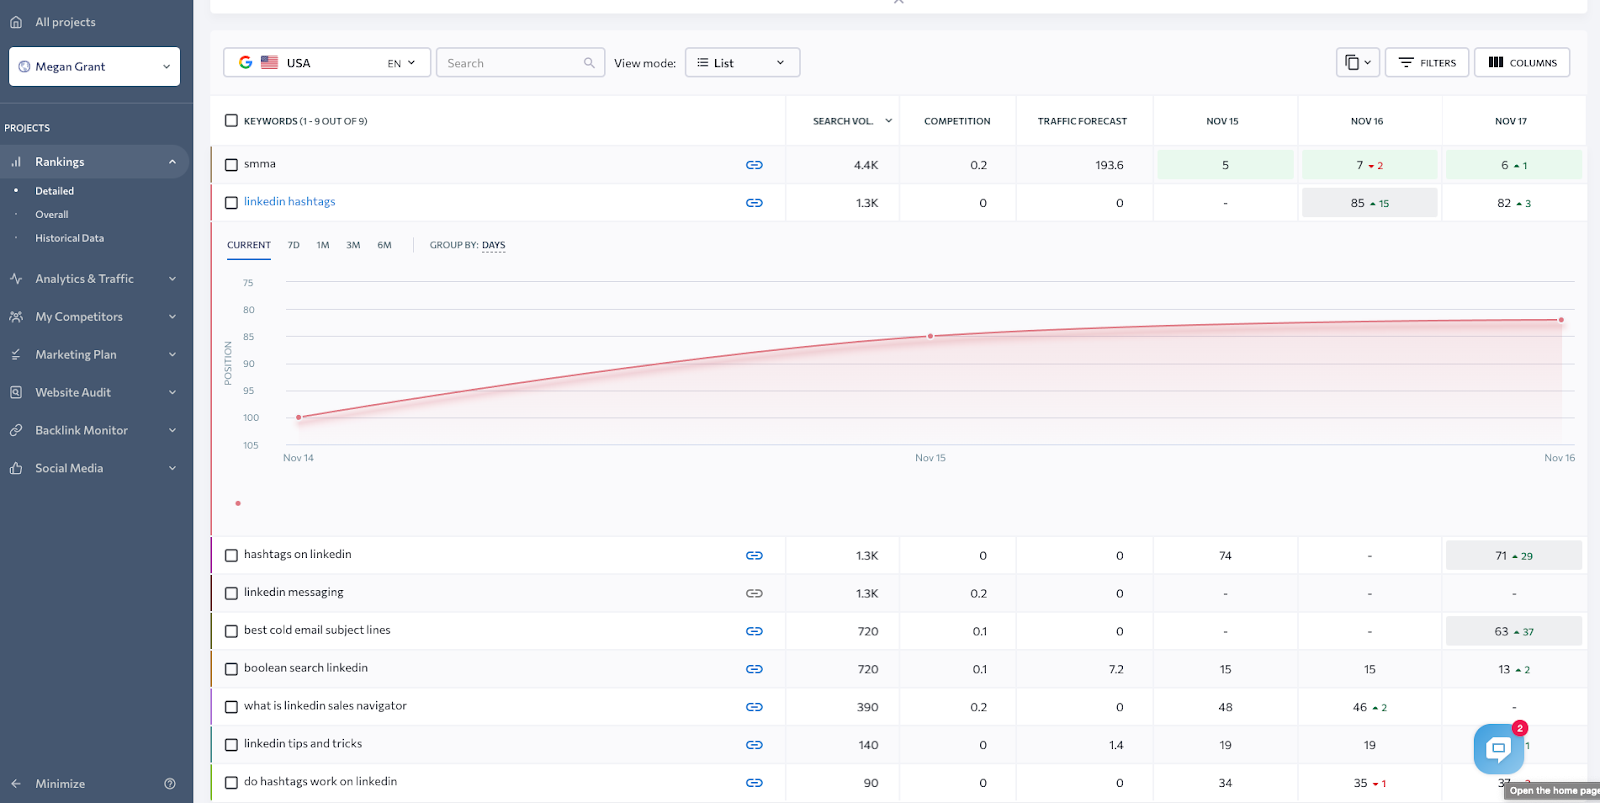The image size is (1600, 803).
Task: Open the Overall rankings view
Action: tap(52, 215)
